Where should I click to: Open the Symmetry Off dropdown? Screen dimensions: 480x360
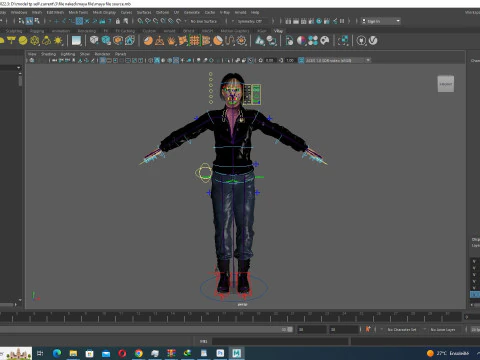(x=250, y=21)
